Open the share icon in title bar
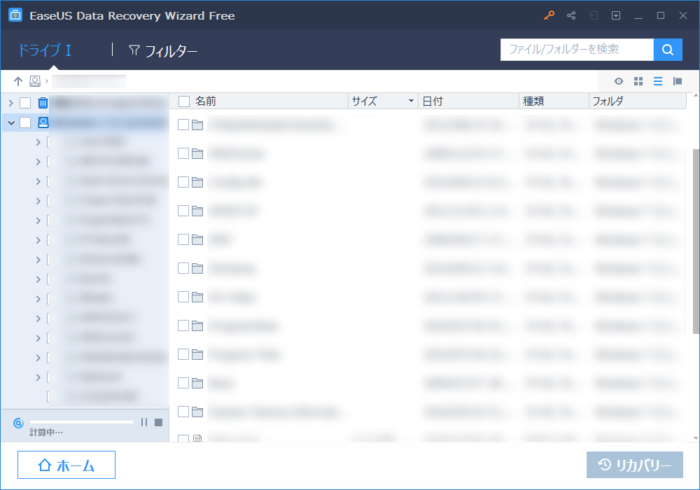This screenshot has height=490, width=700. tap(571, 16)
